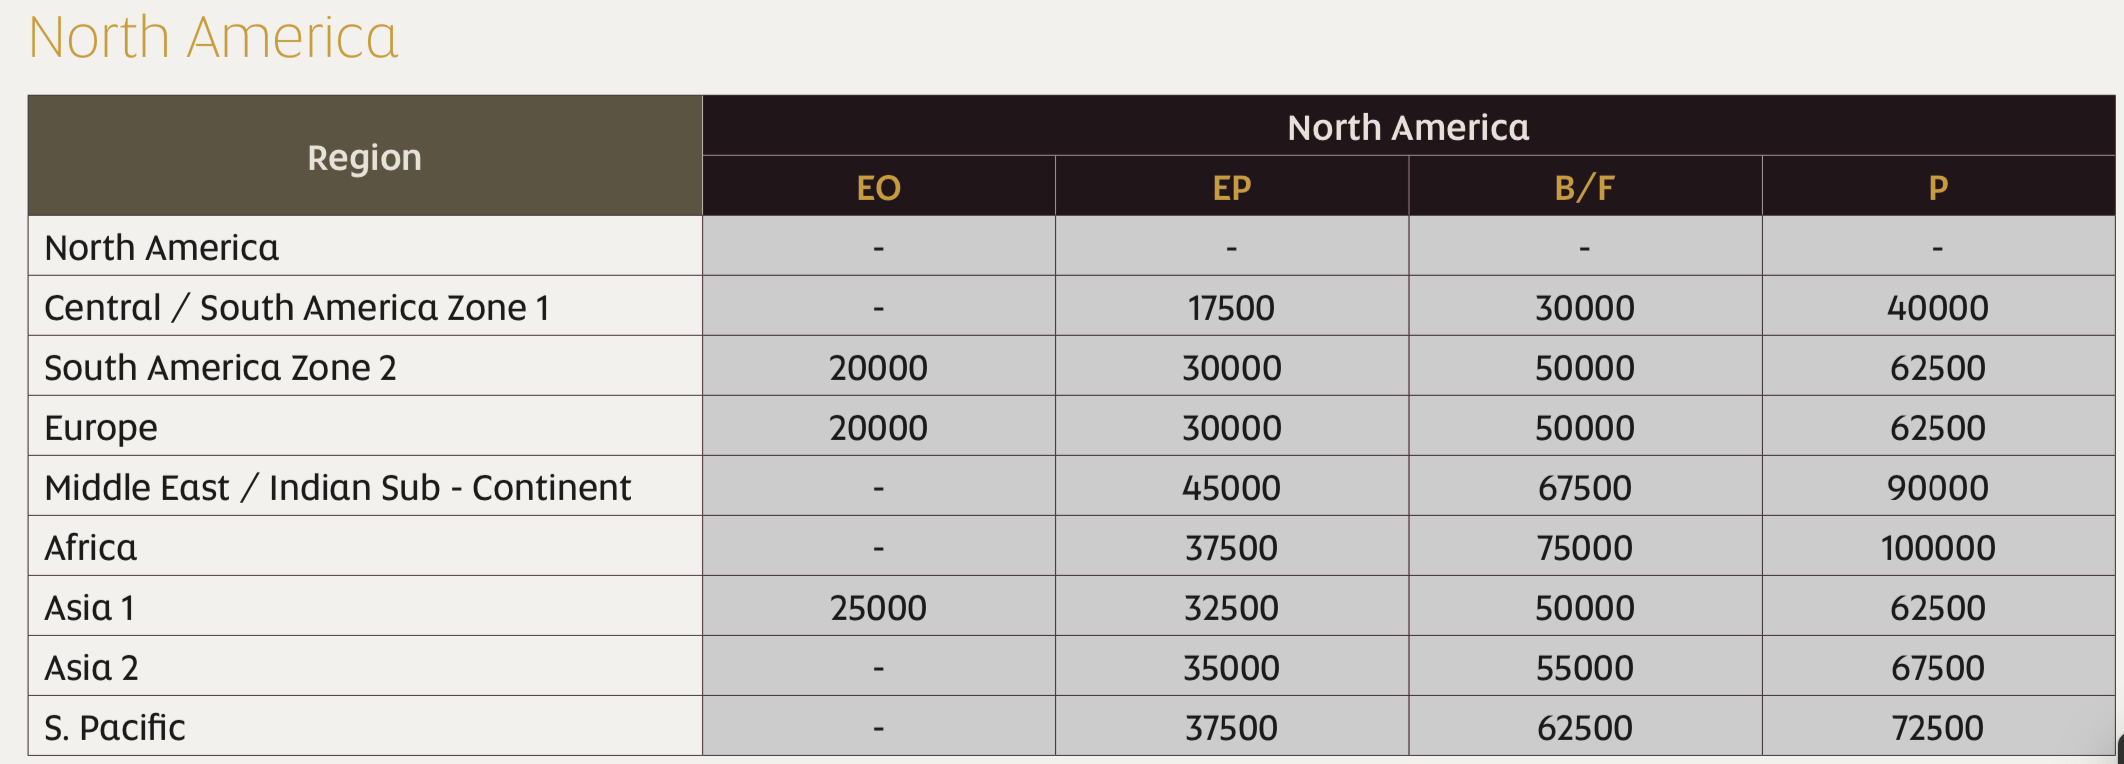The height and width of the screenshot is (764, 2124).
Task: Select the Asia 2 row label
Action: [91, 668]
